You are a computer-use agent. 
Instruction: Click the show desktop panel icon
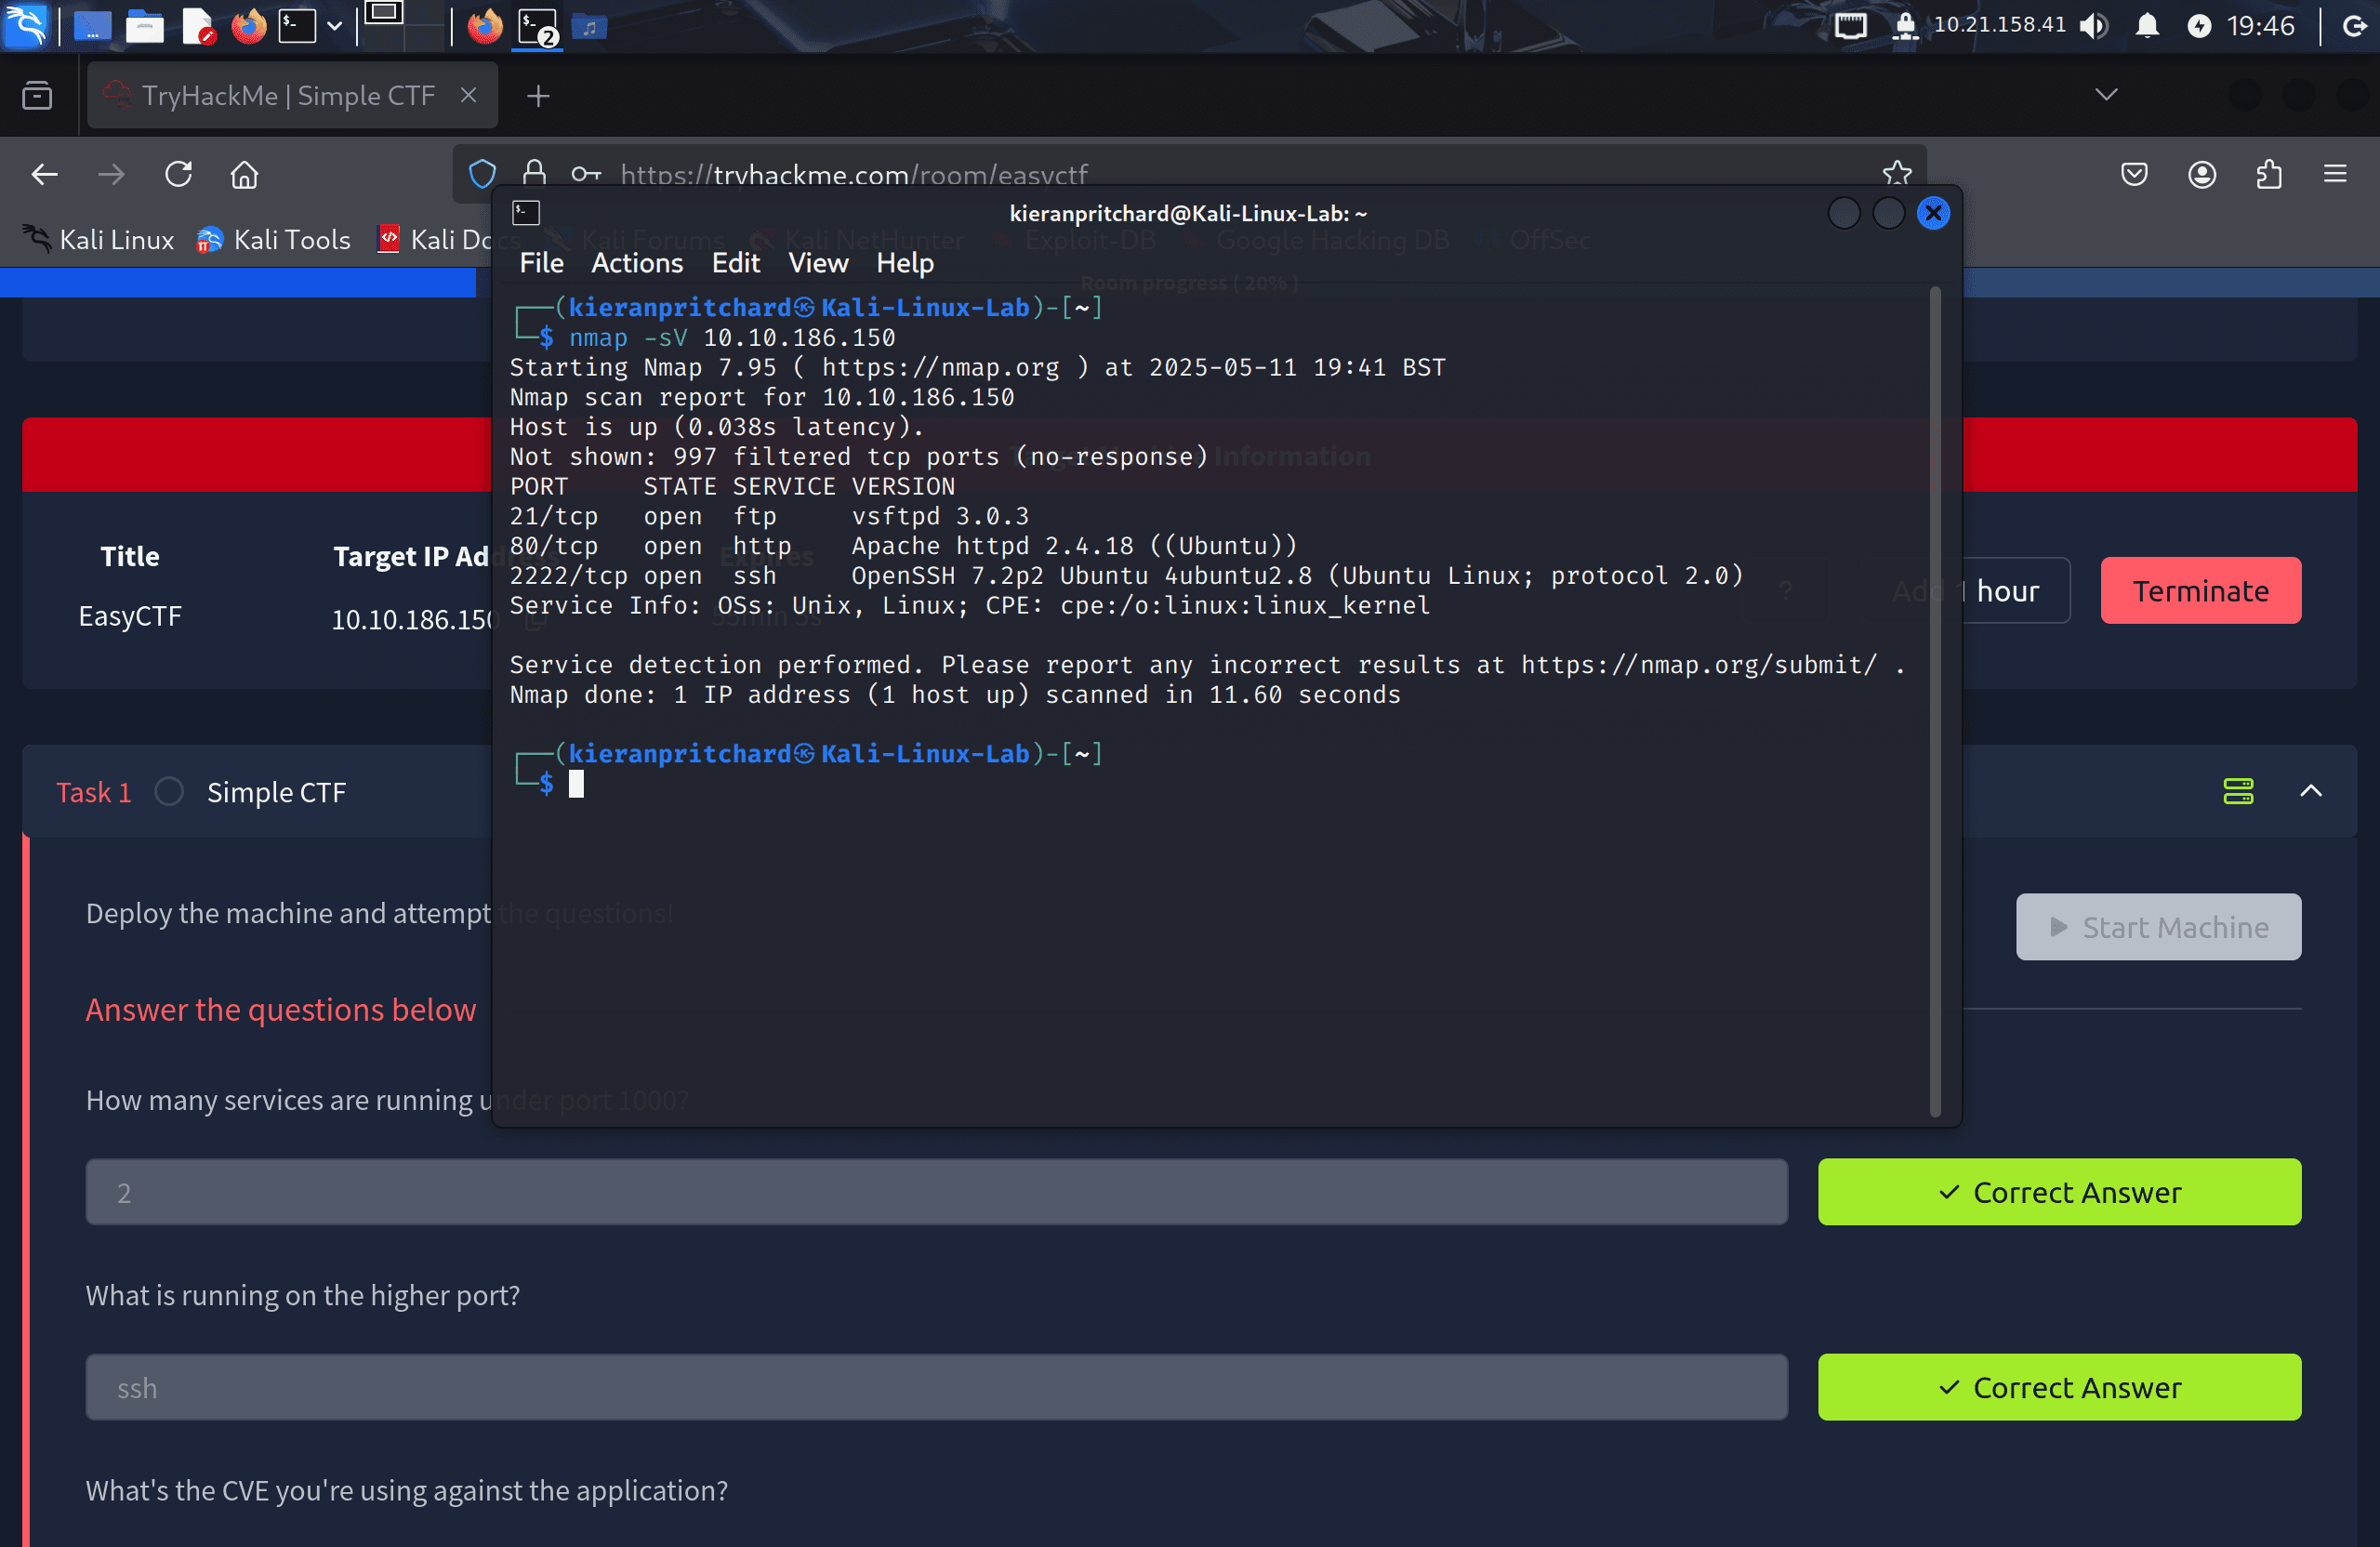pyautogui.click(x=92, y=26)
